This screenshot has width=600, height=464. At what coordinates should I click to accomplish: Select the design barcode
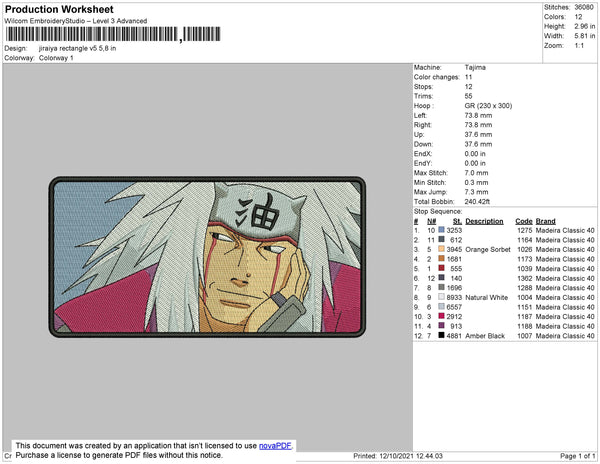pos(113,34)
